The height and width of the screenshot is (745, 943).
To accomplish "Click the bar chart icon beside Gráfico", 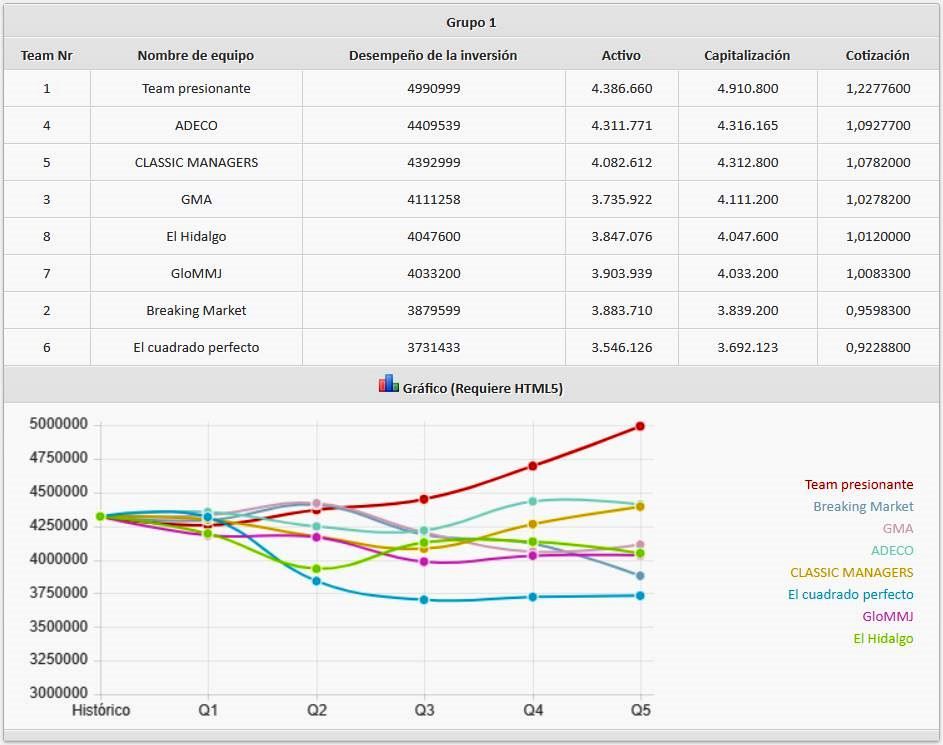I will click(x=389, y=384).
